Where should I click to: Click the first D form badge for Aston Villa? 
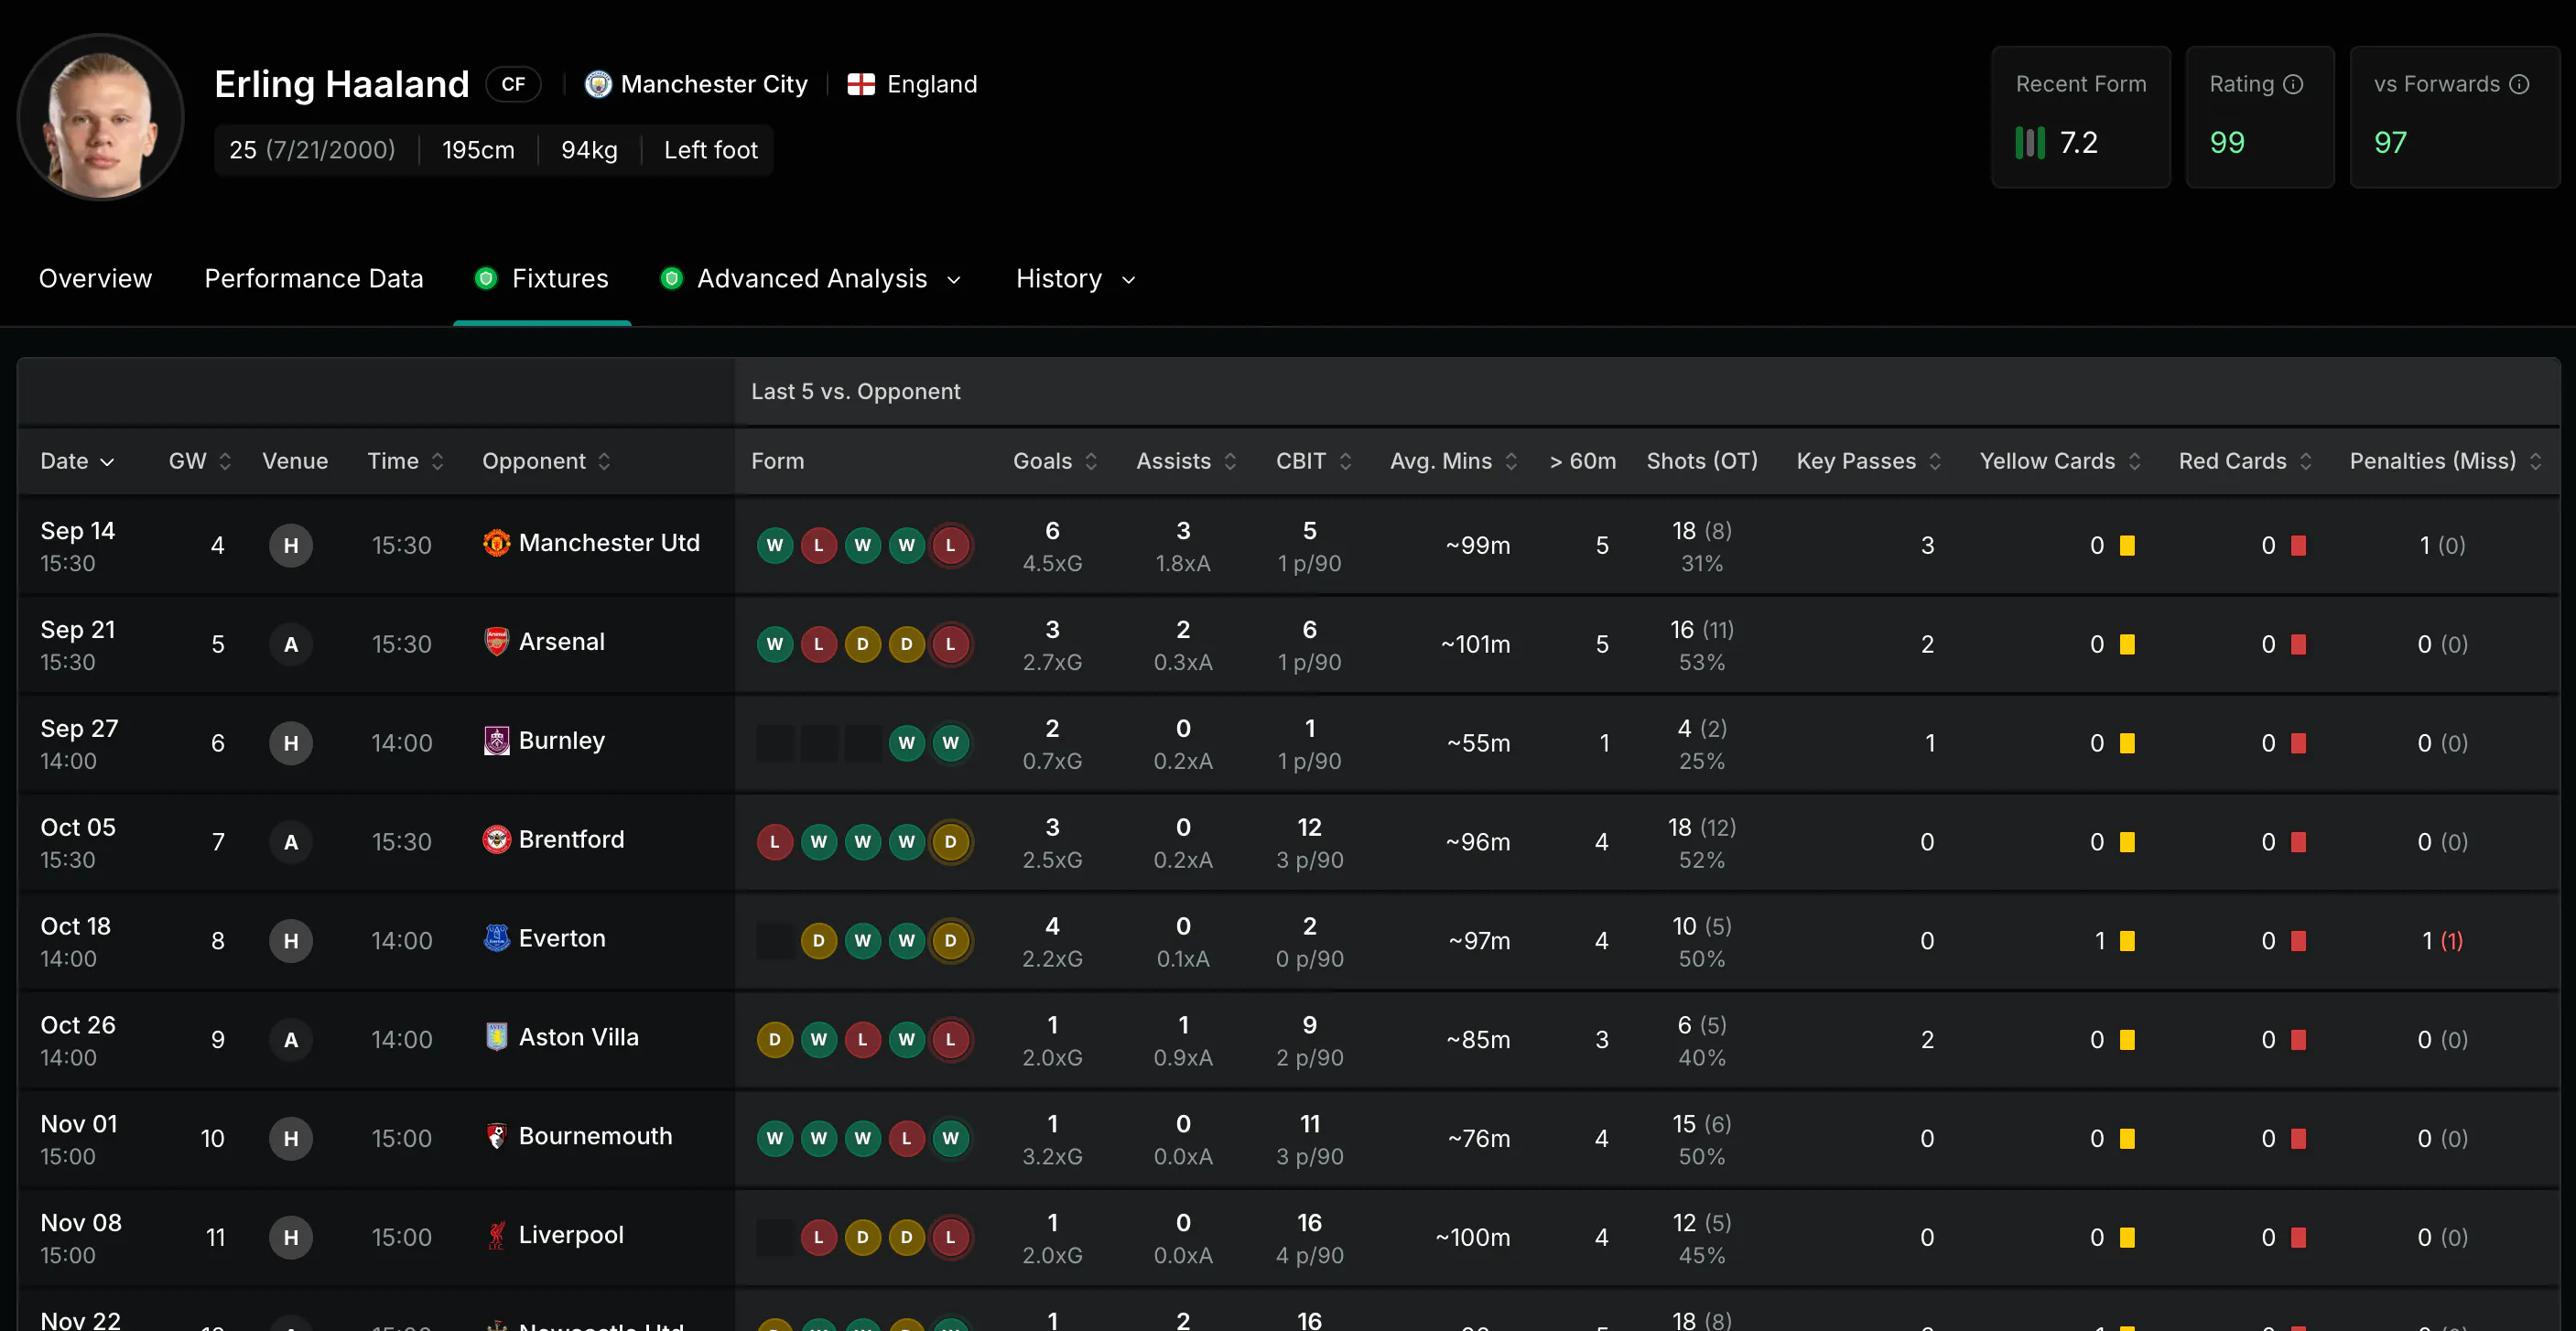tap(775, 1040)
